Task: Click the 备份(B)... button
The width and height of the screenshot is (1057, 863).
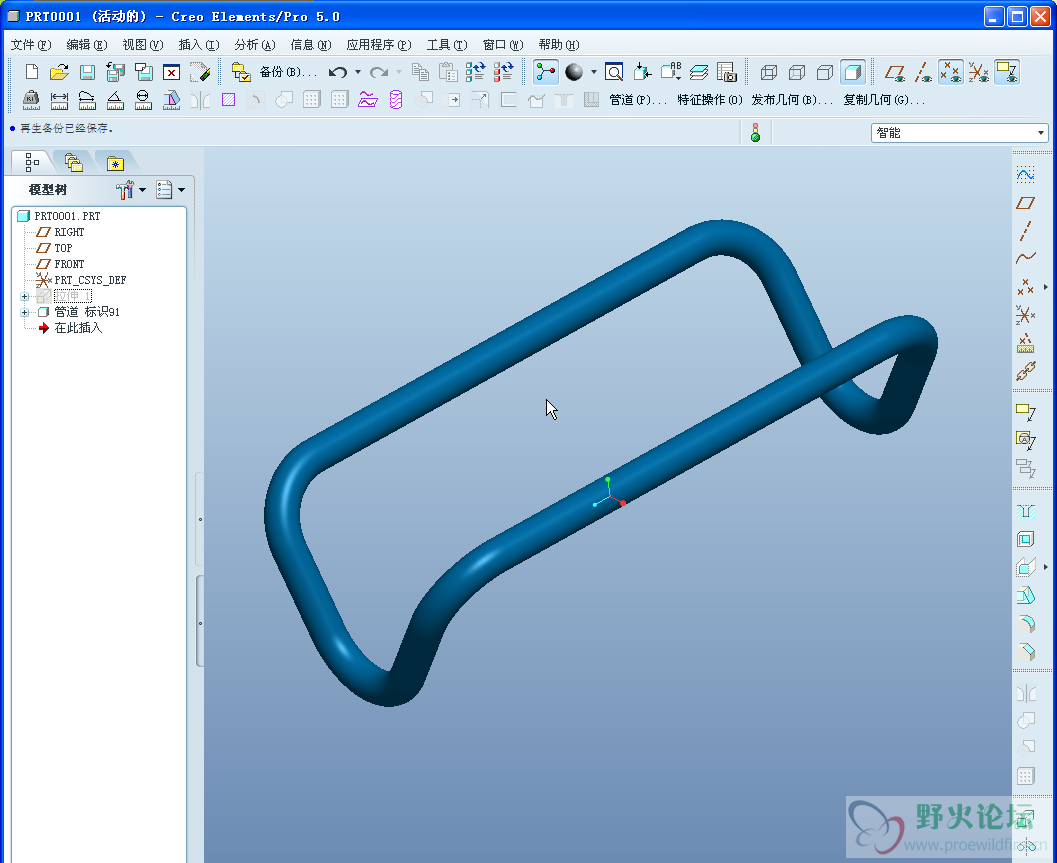Action: 288,71
